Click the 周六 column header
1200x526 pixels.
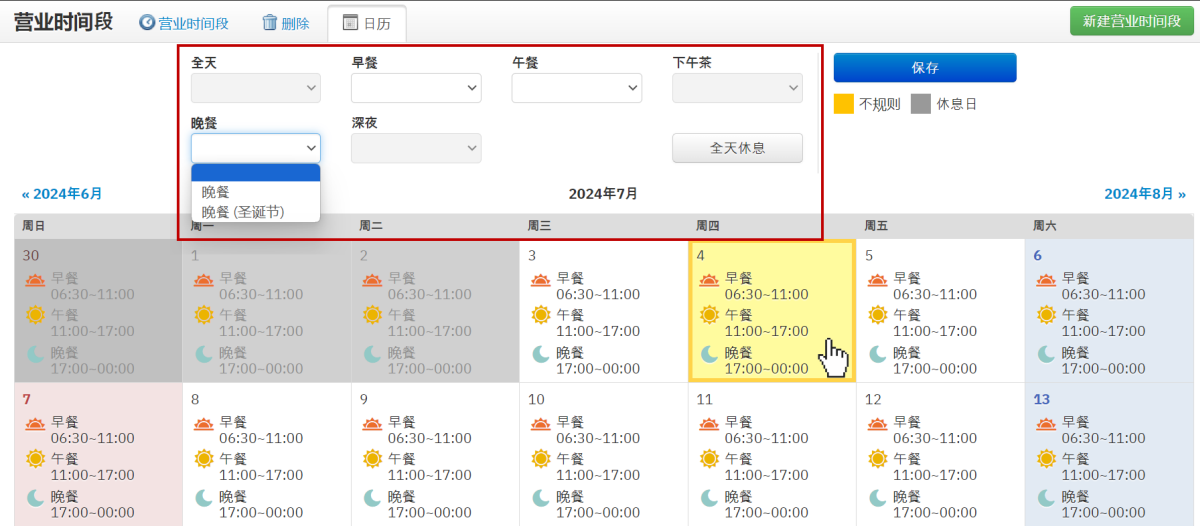coord(1109,226)
